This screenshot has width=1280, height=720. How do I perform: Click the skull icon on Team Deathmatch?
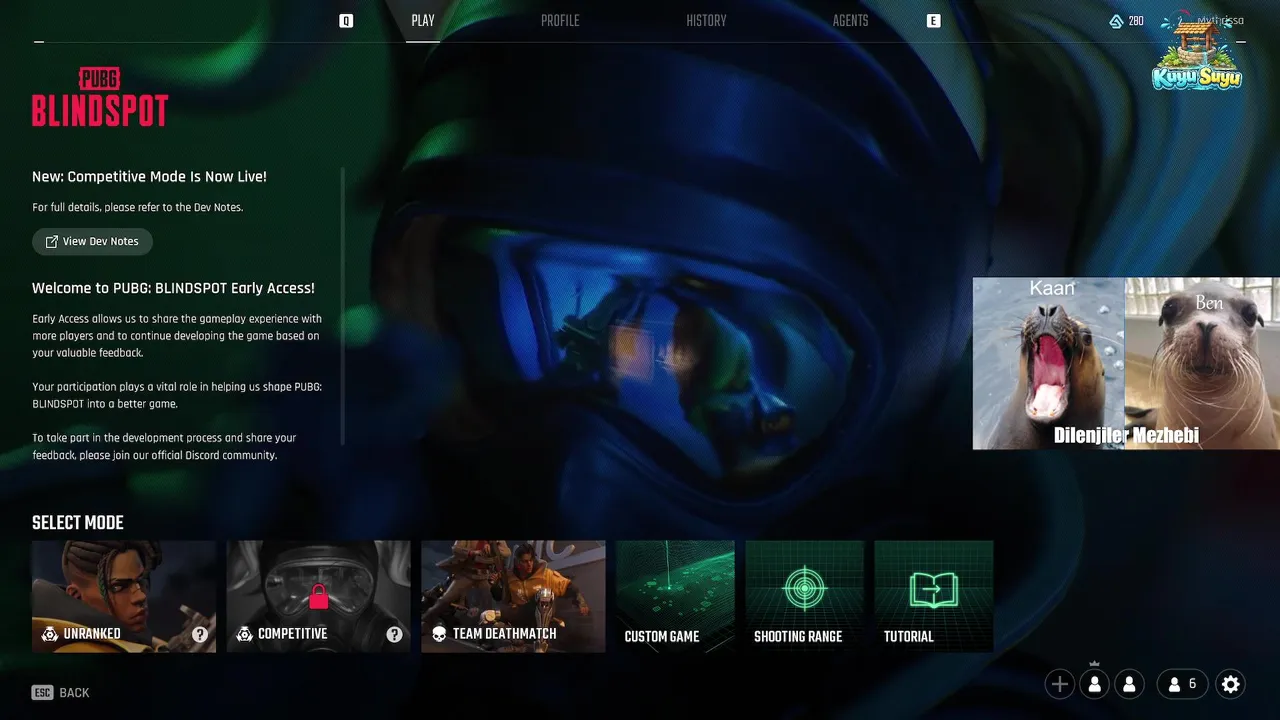point(439,634)
